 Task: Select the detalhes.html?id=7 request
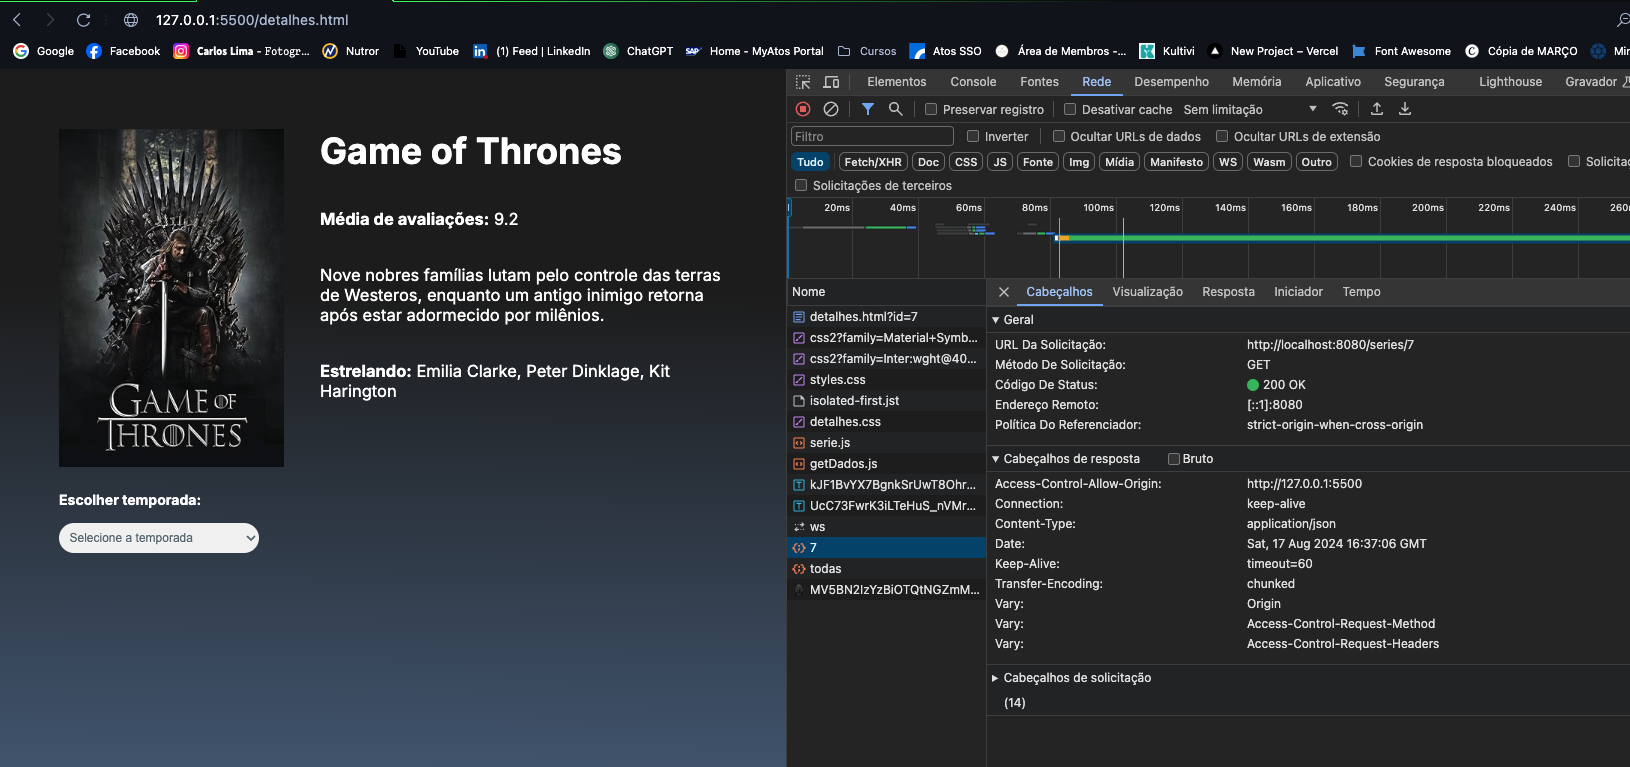[886, 317]
